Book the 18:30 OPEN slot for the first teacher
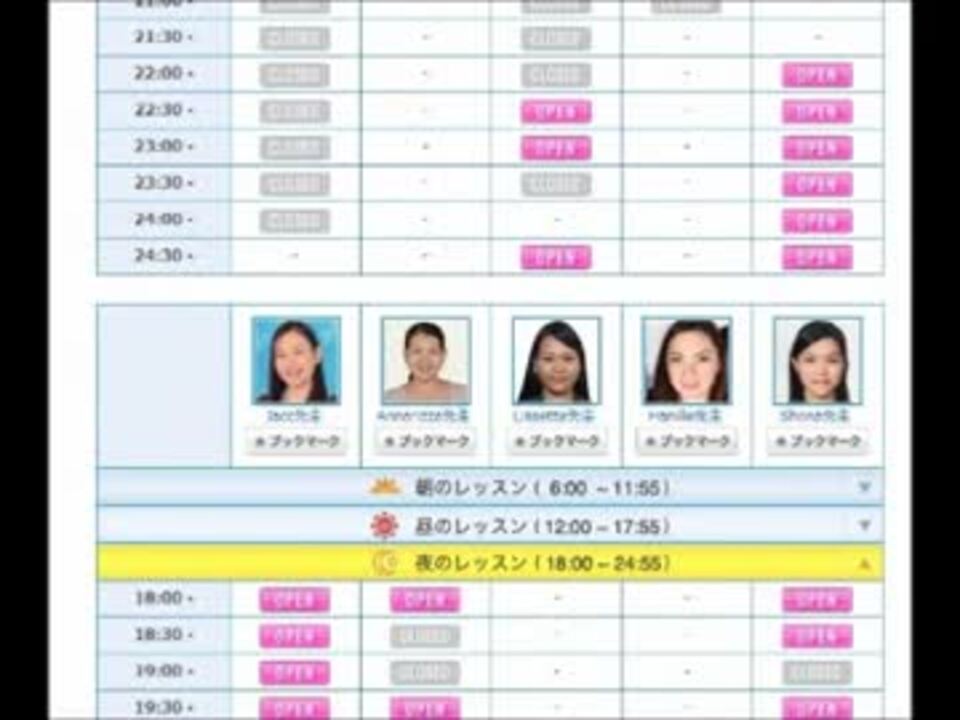Image resolution: width=960 pixels, height=720 pixels. (x=294, y=636)
